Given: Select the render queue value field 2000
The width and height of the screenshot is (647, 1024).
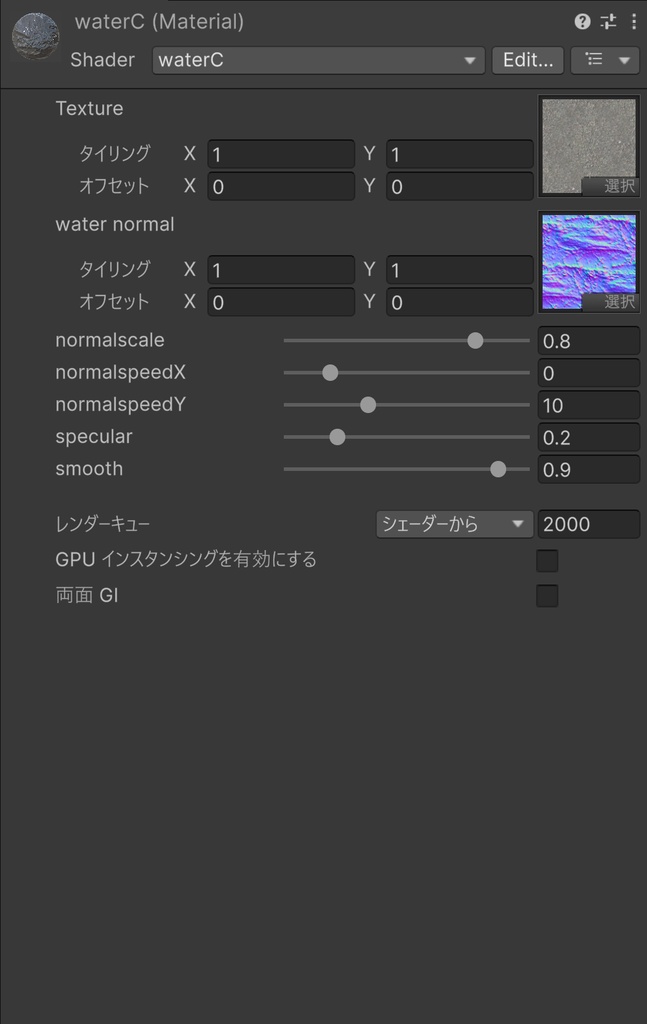Looking at the screenshot, I should pos(588,523).
